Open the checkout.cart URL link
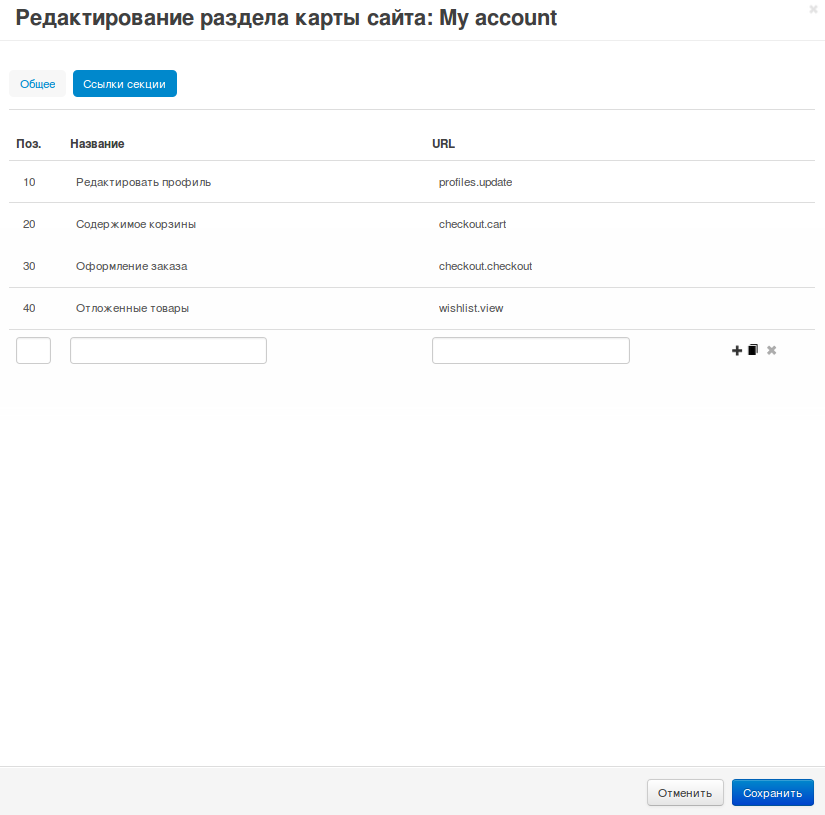825x815 pixels. (x=472, y=224)
